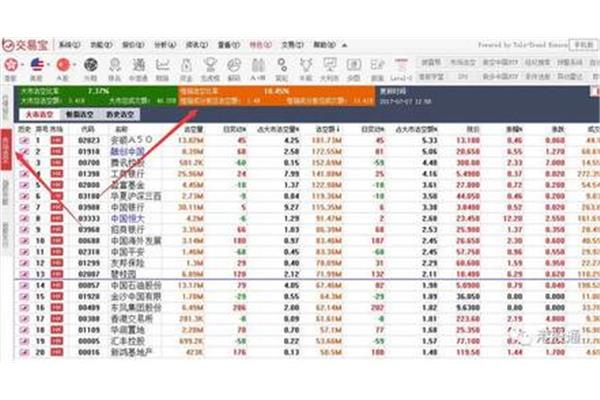Open the multi-chart icon left of Level-2

point(377,65)
